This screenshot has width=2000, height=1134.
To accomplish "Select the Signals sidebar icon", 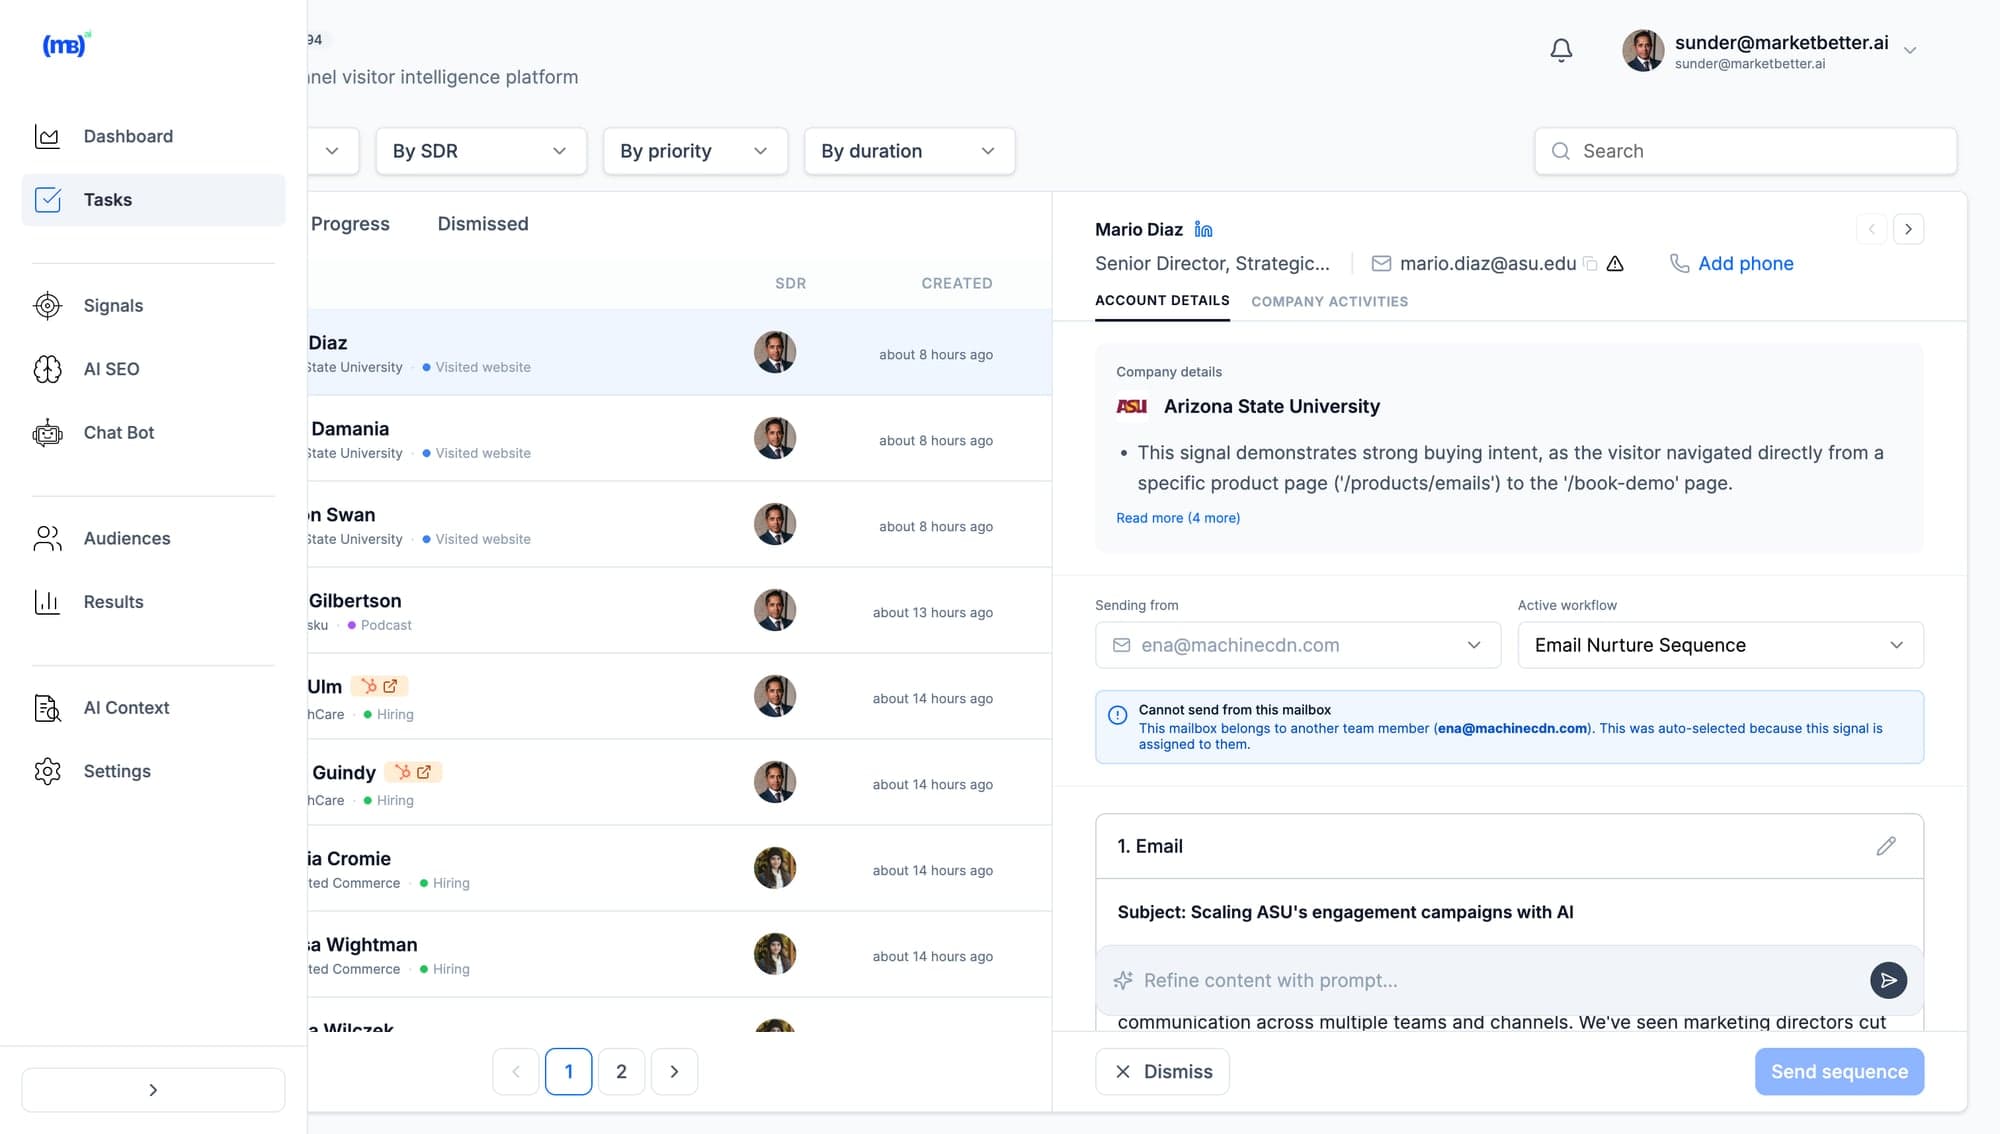I will point(47,305).
